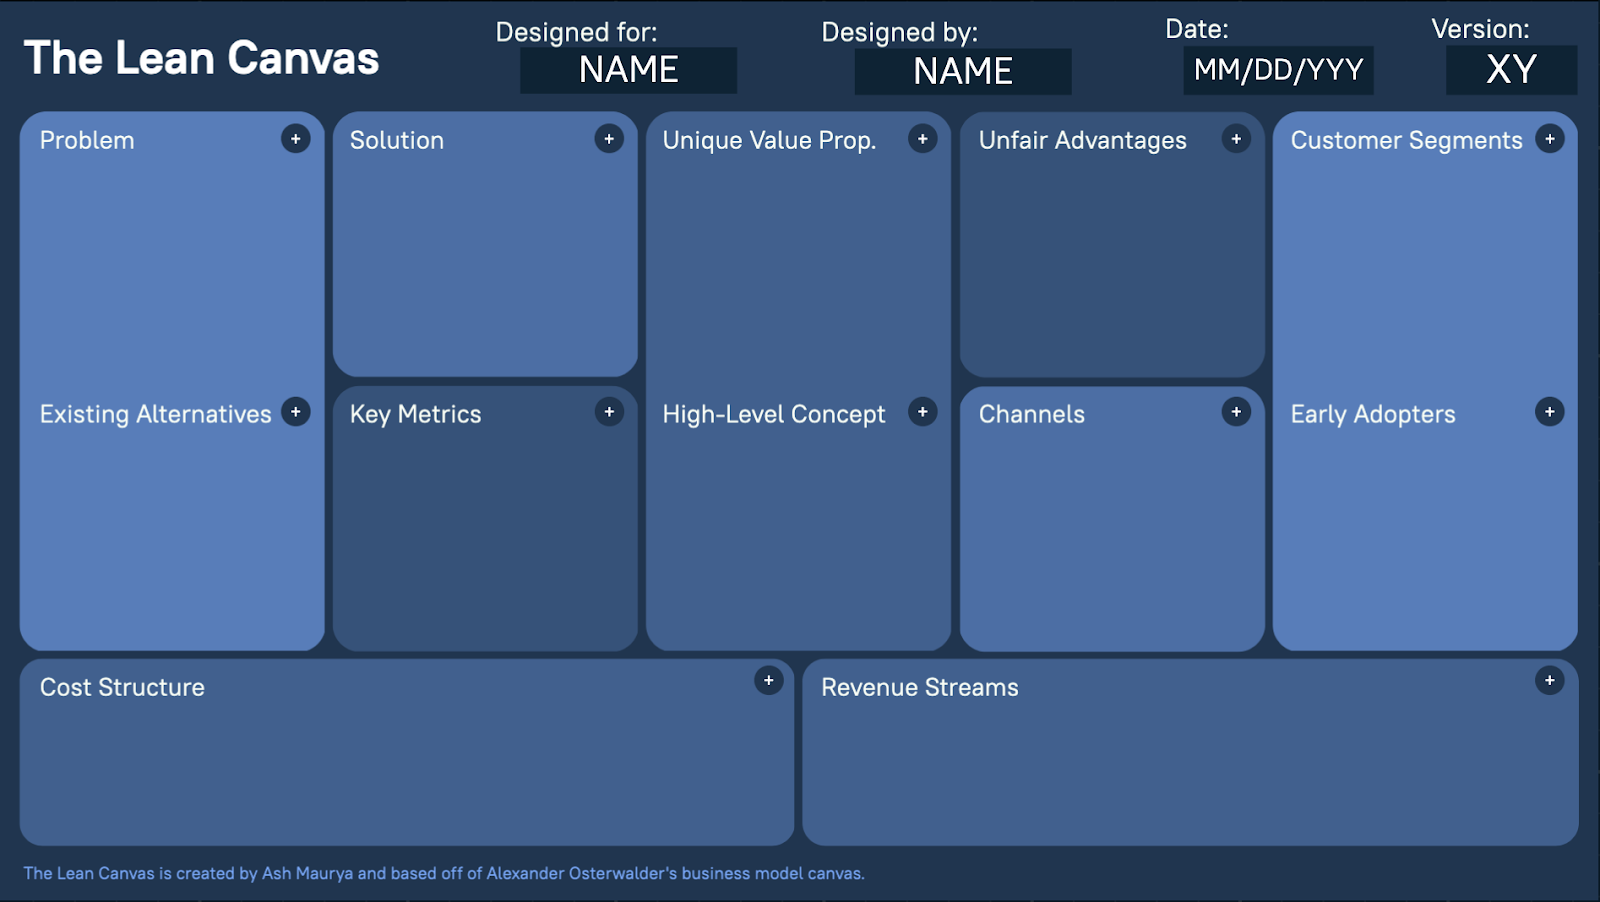Click the plus icon in Problem section
1600x902 pixels.
coord(295,139)
